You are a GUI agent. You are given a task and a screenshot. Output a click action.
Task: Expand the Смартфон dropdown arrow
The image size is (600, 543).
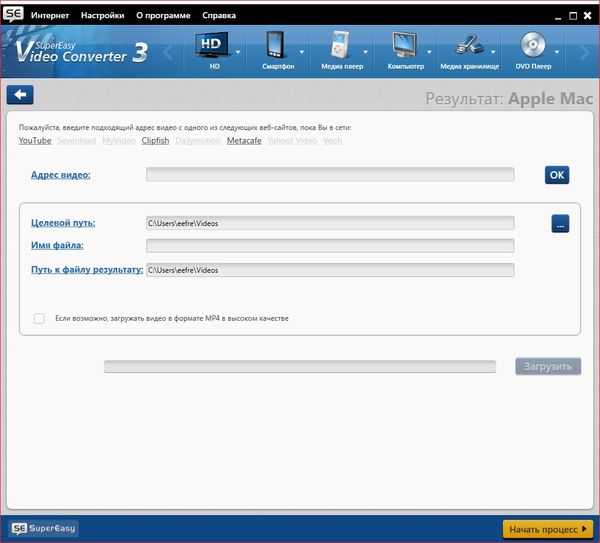point(302,52)
